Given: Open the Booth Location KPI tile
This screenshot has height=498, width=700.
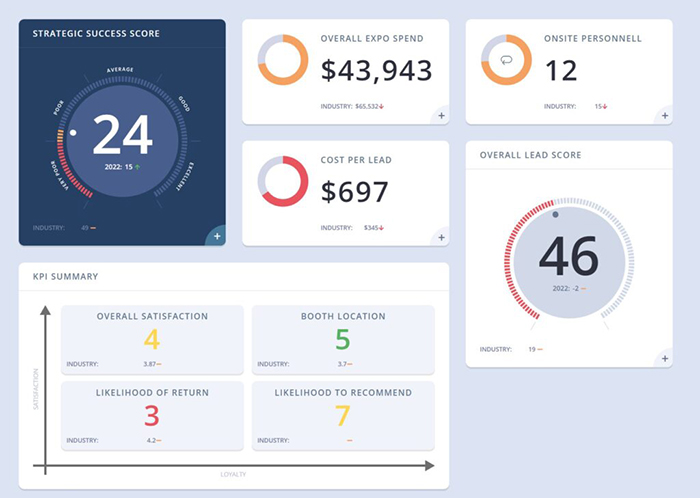Looking at the screenshot, I should point(343,340).
